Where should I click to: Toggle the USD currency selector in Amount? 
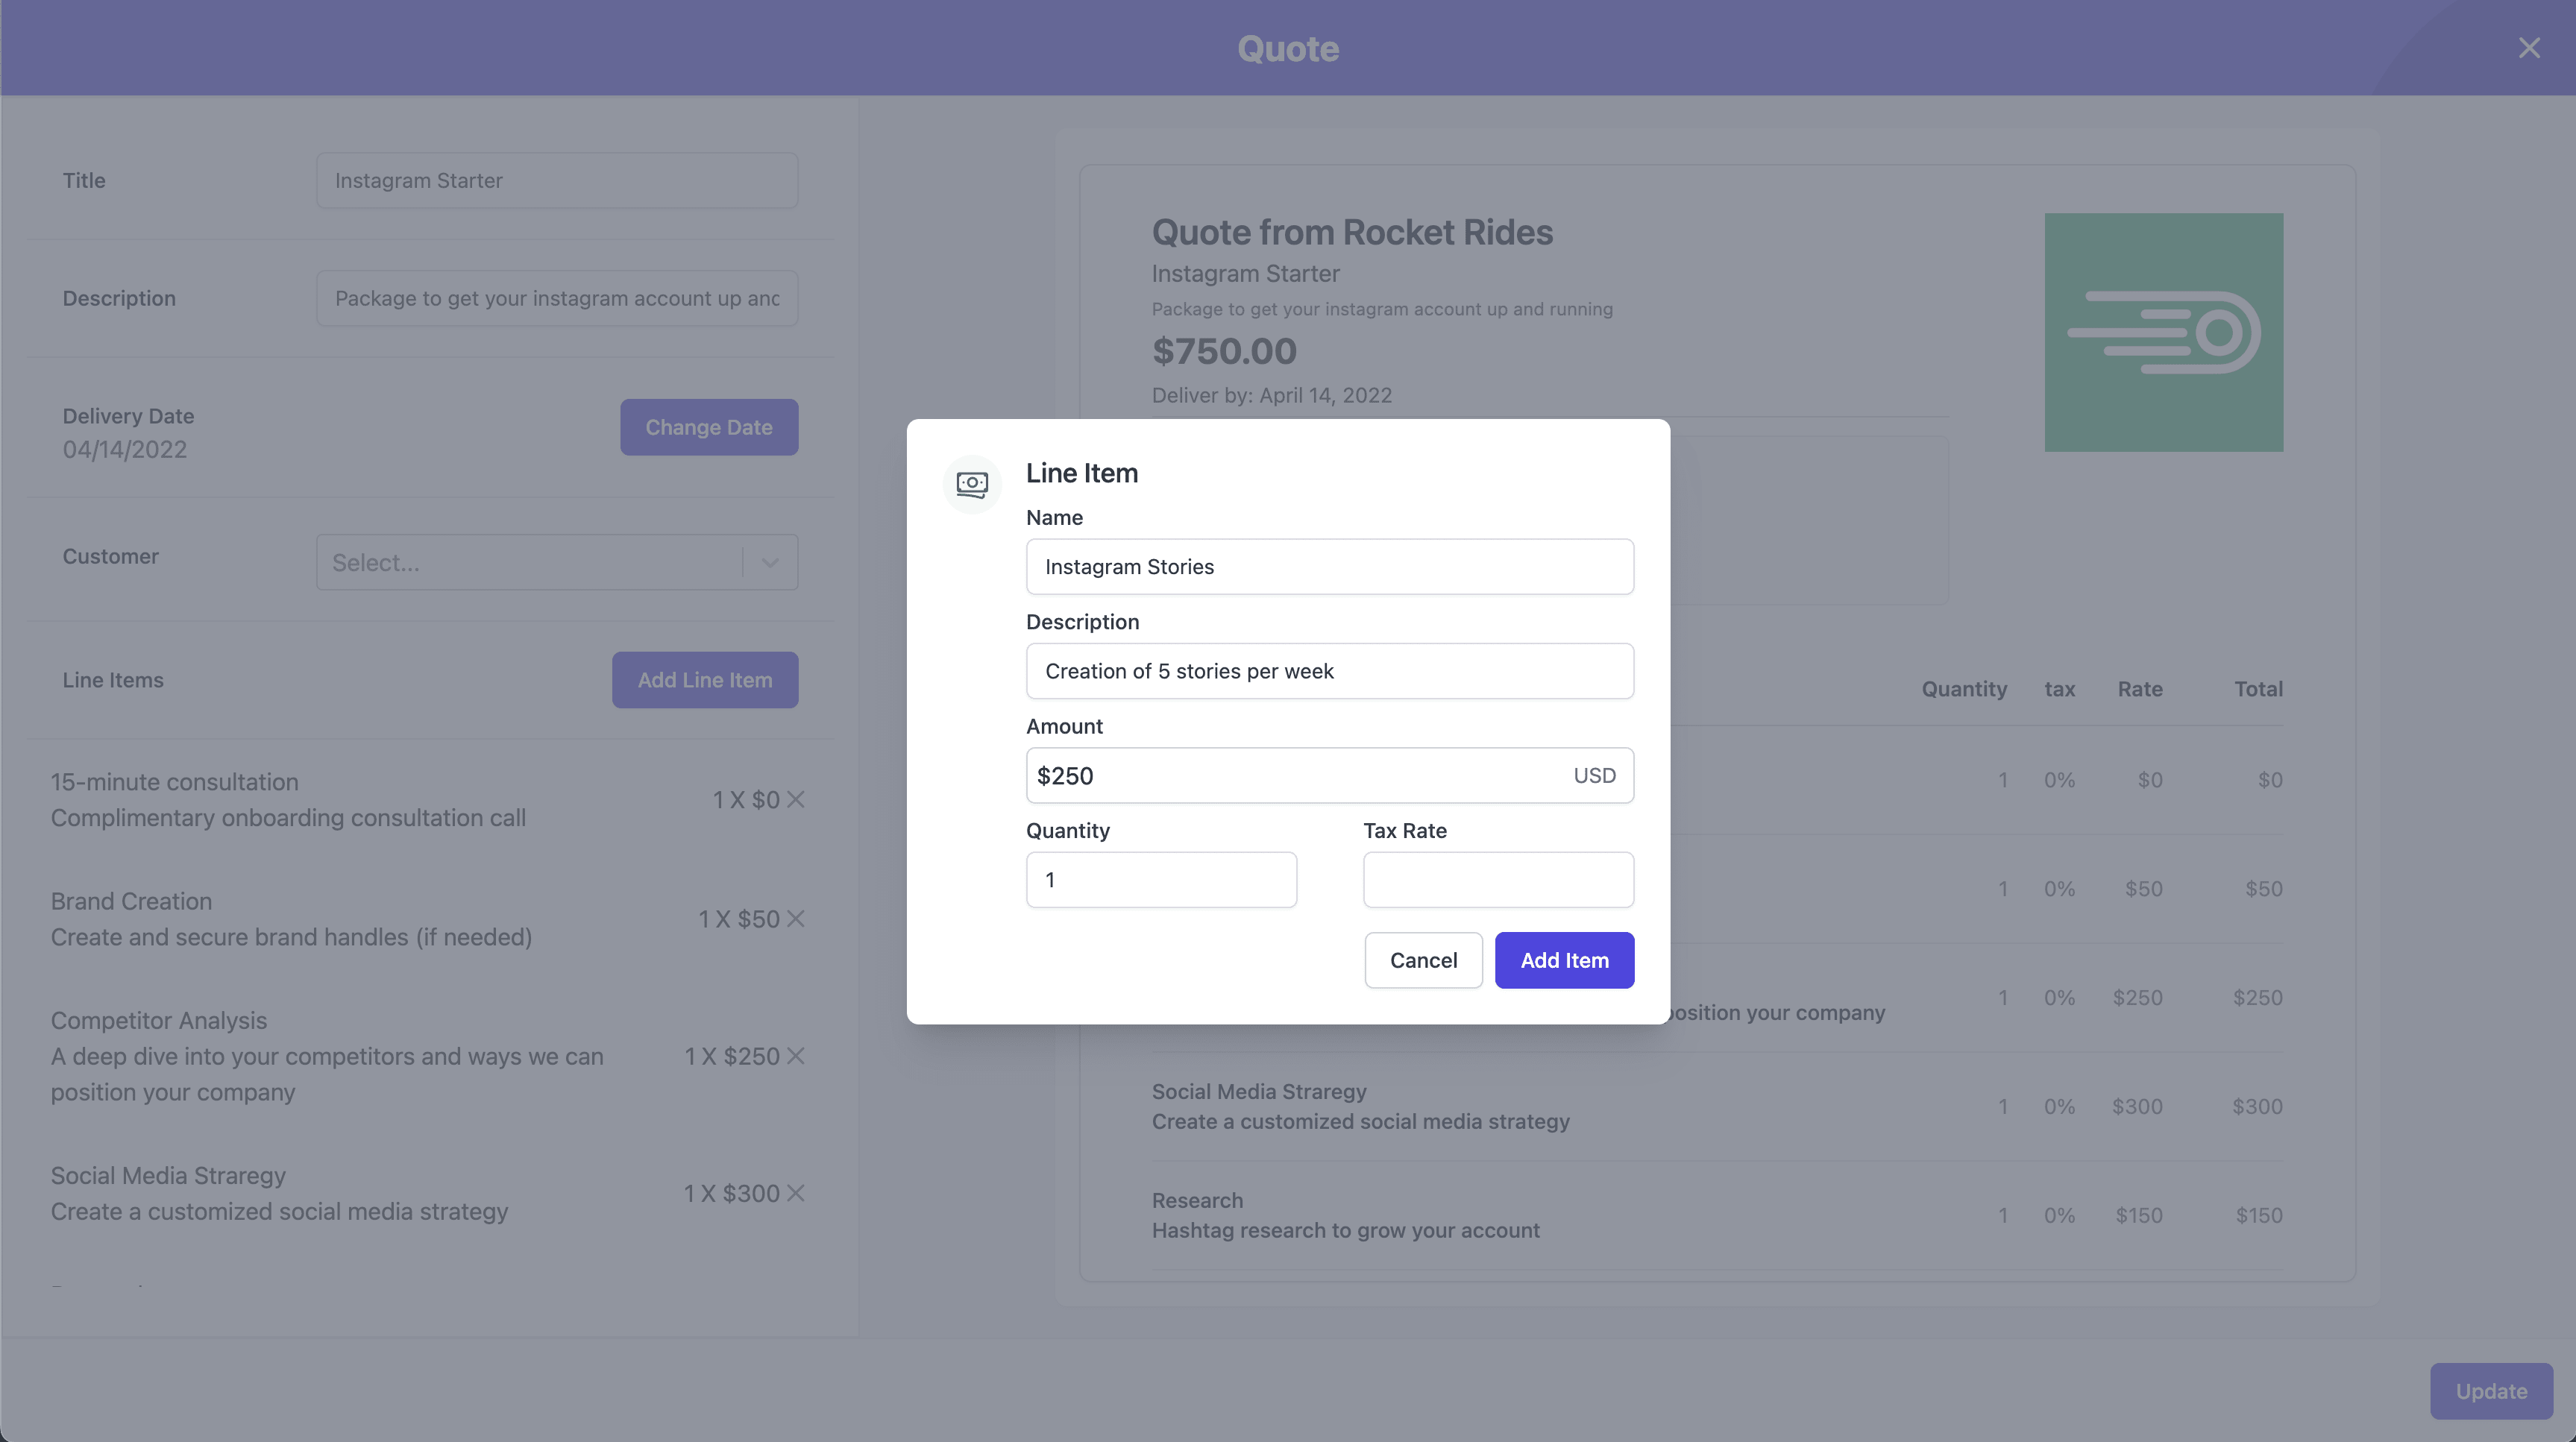tap(1594, 775)
